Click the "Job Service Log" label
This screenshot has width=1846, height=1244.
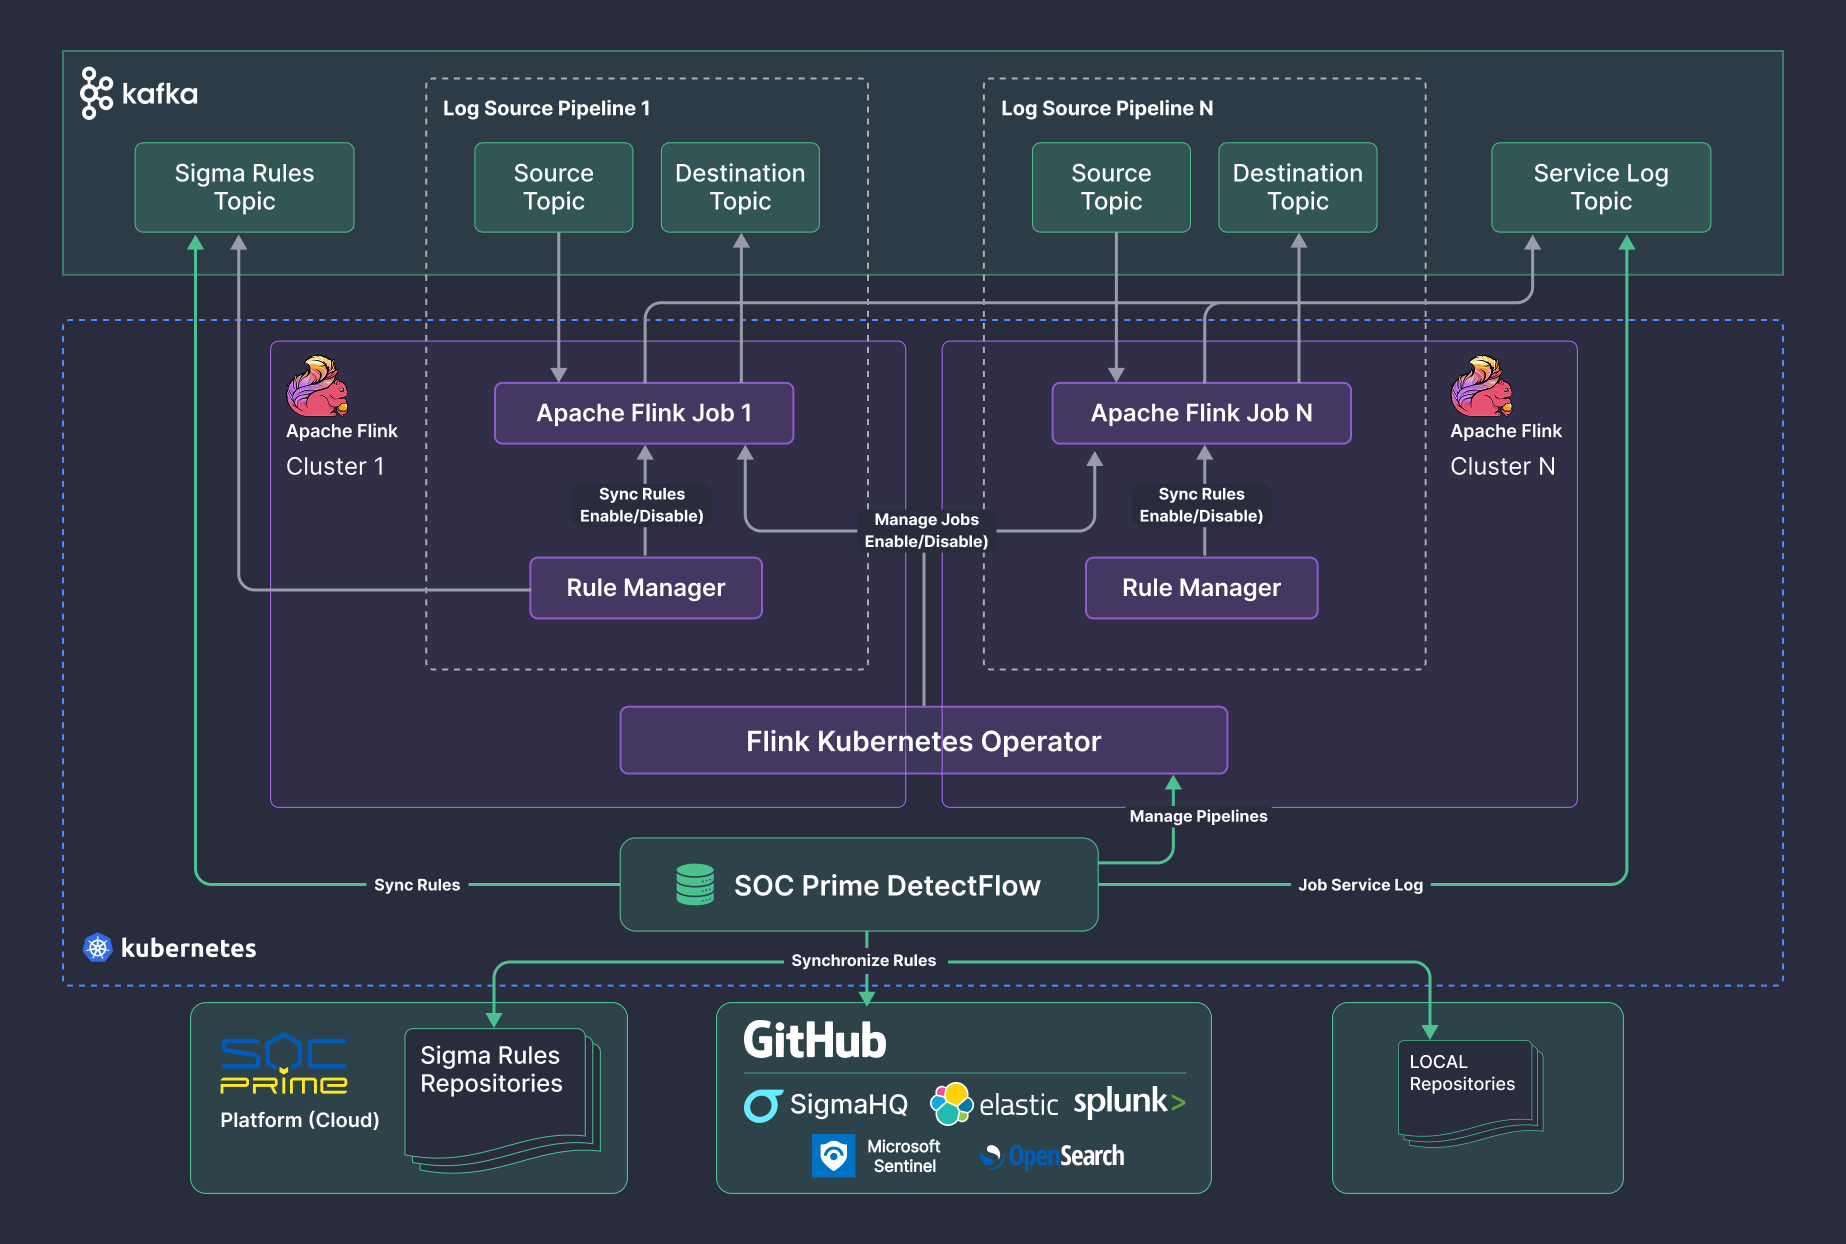(1360, 885)
